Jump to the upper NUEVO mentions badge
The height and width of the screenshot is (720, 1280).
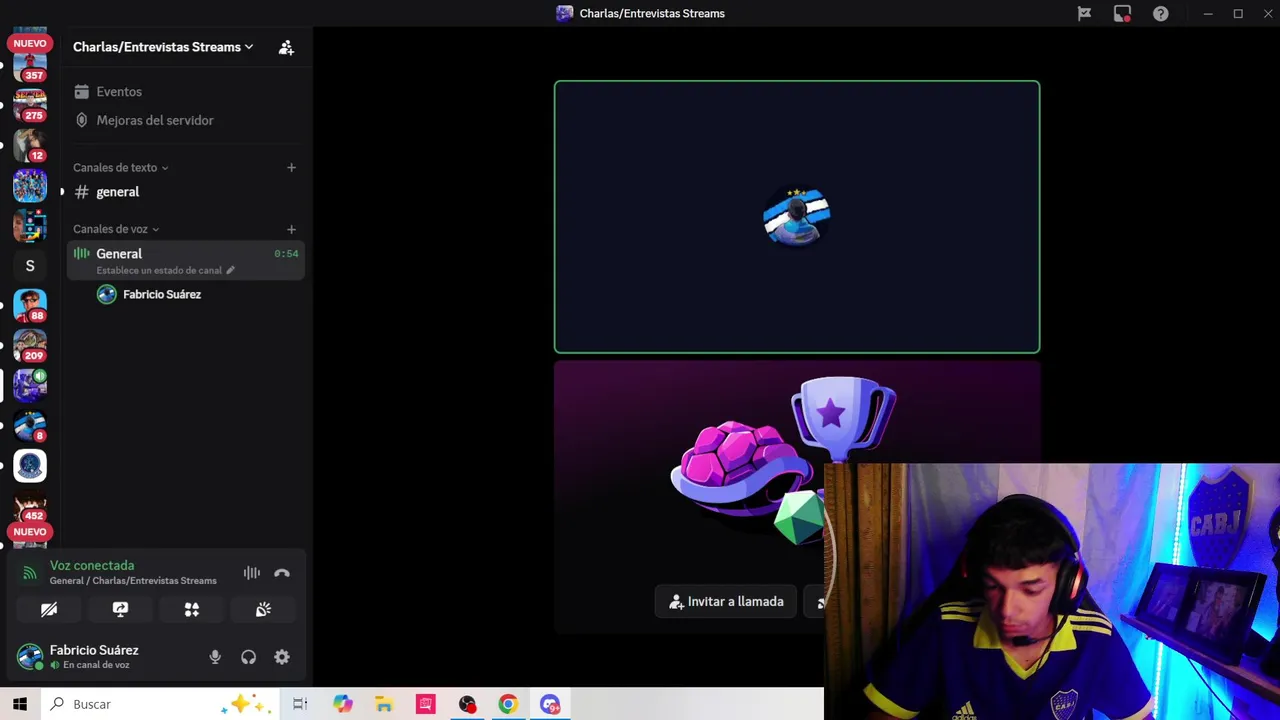coord(30,43)
